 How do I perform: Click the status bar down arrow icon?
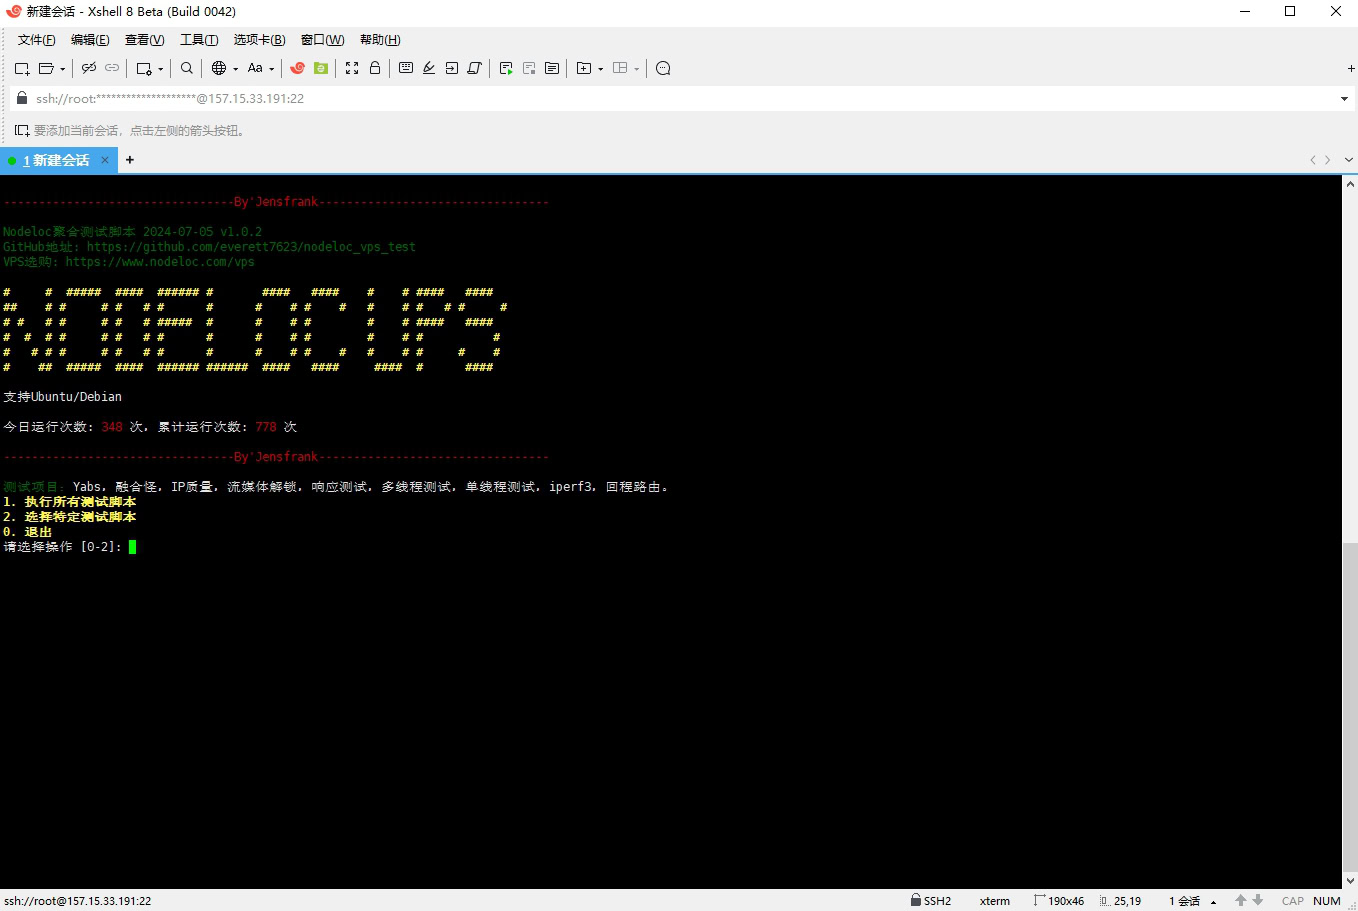(x=1258, y=901)
